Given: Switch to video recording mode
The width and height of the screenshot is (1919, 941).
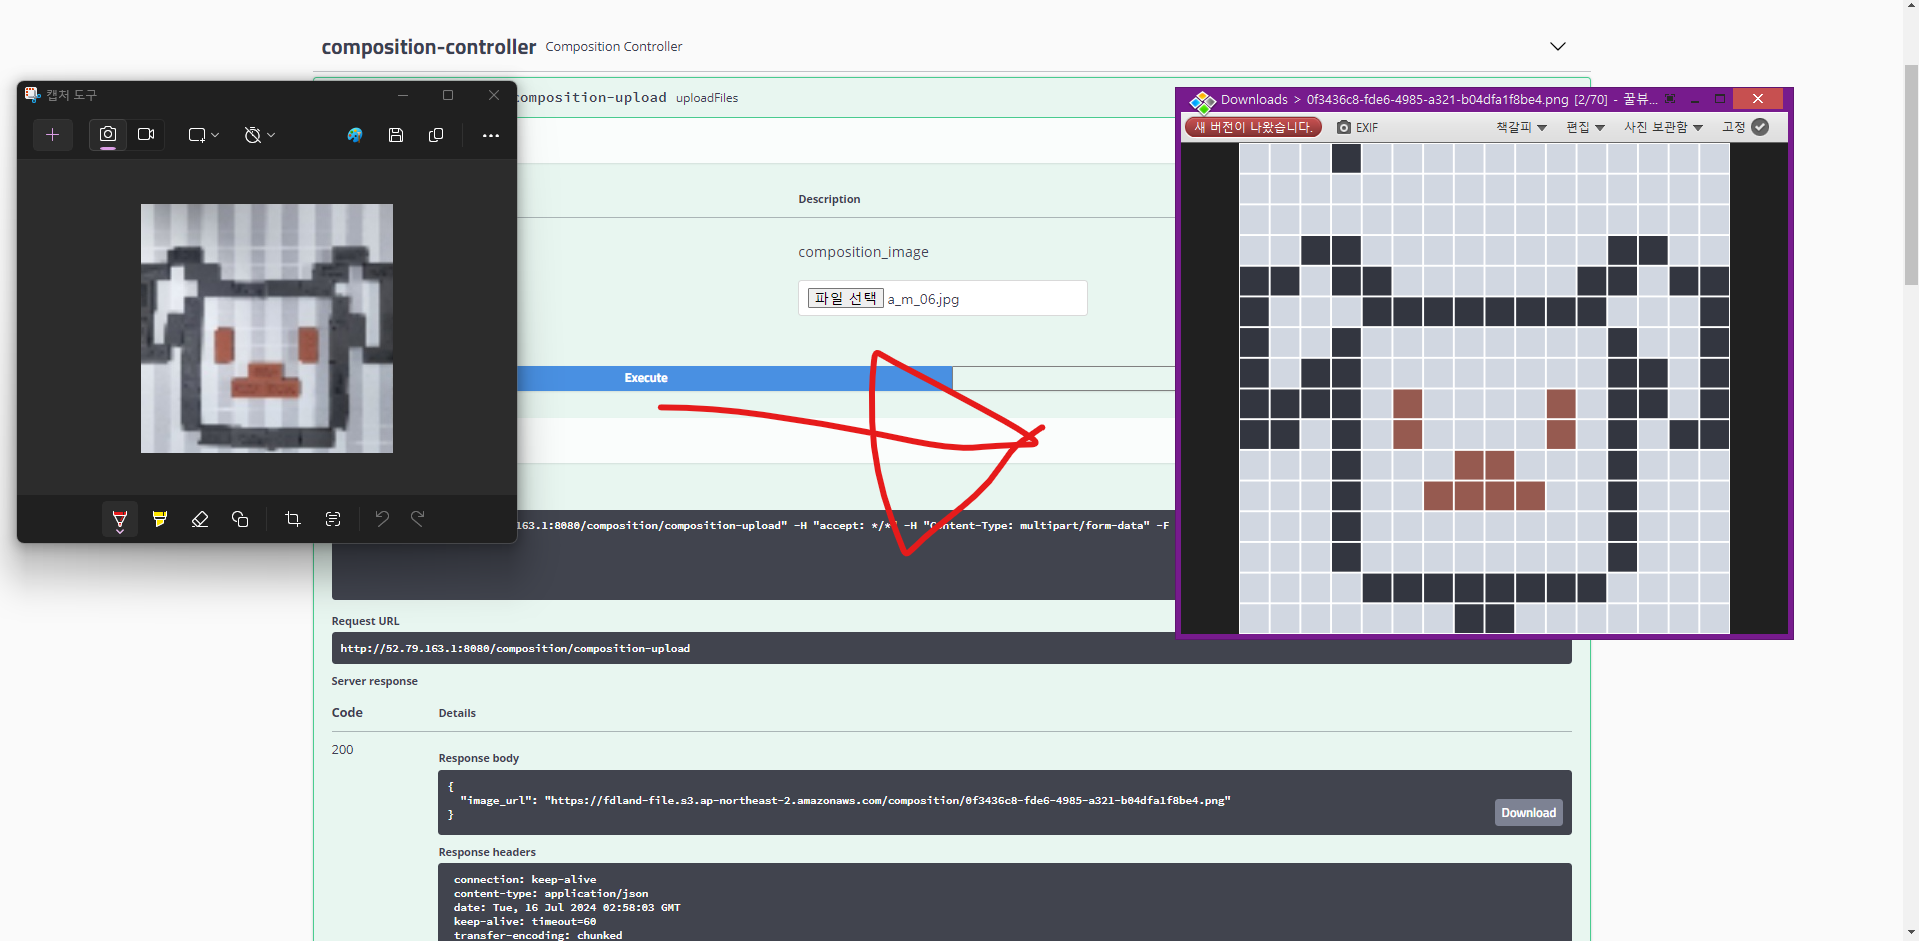Looking at the screenshot, I should (x=146, y=134).
